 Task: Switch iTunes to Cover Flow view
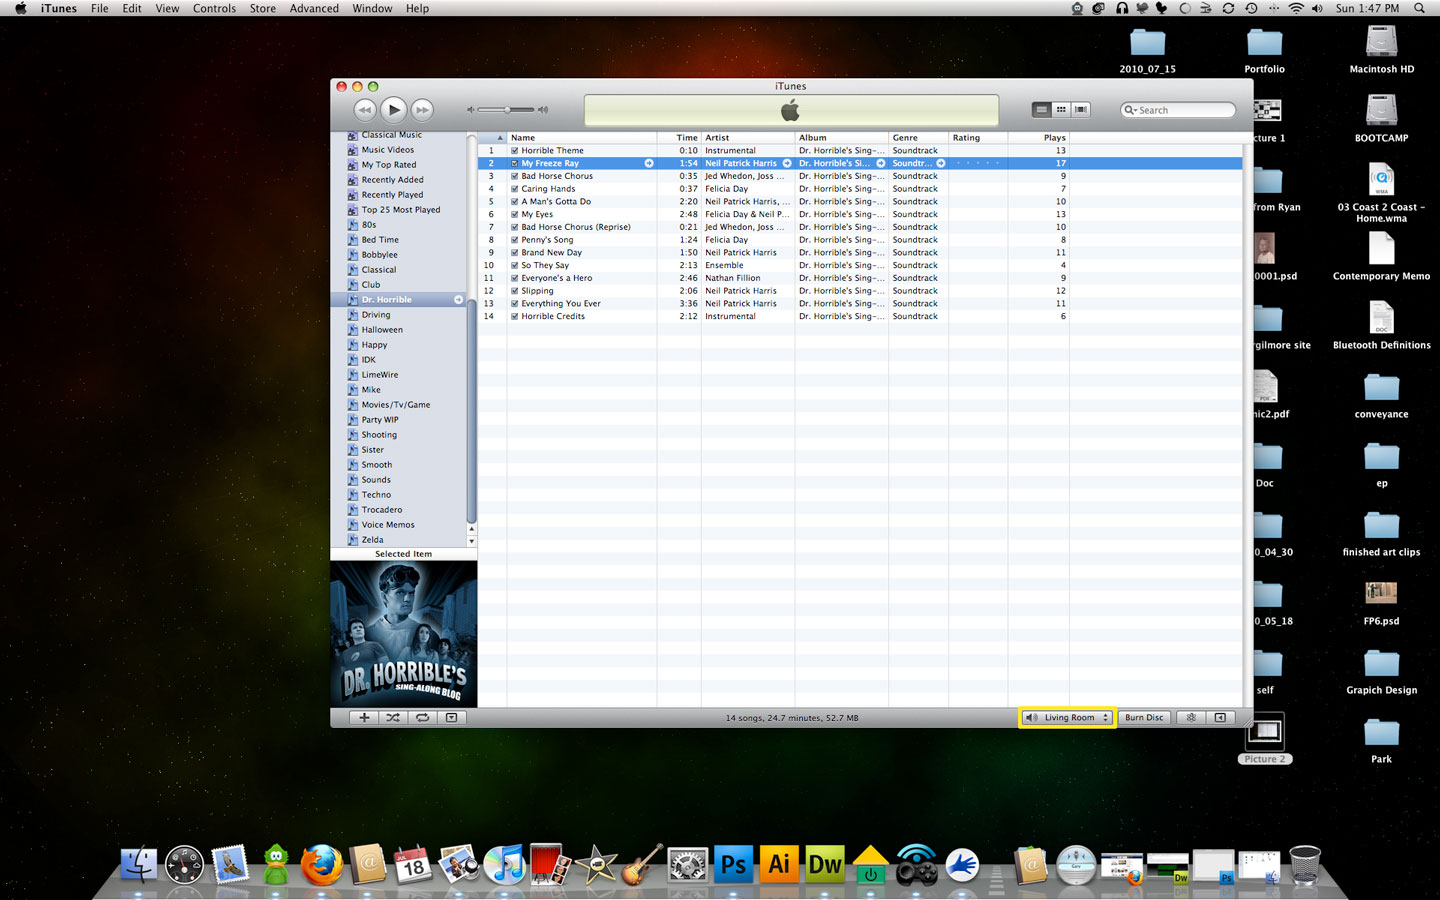[x=1080, y=110]
